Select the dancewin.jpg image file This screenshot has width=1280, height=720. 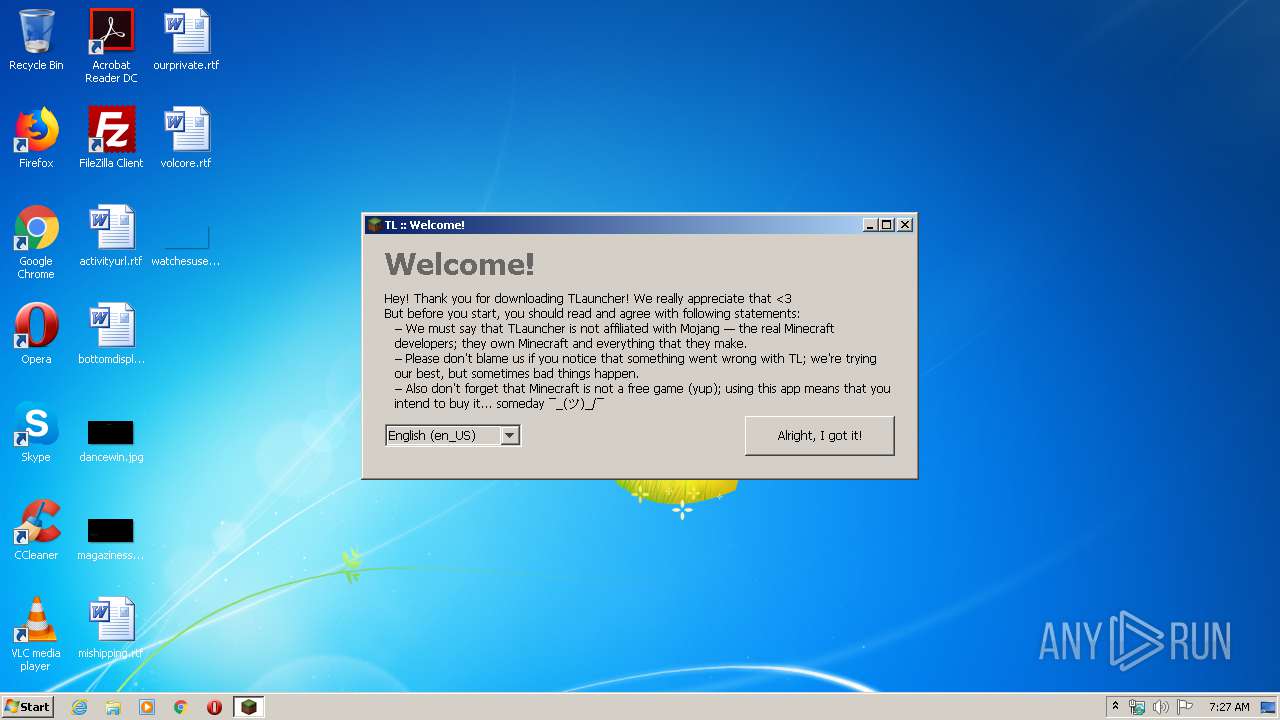click(111, 440)
